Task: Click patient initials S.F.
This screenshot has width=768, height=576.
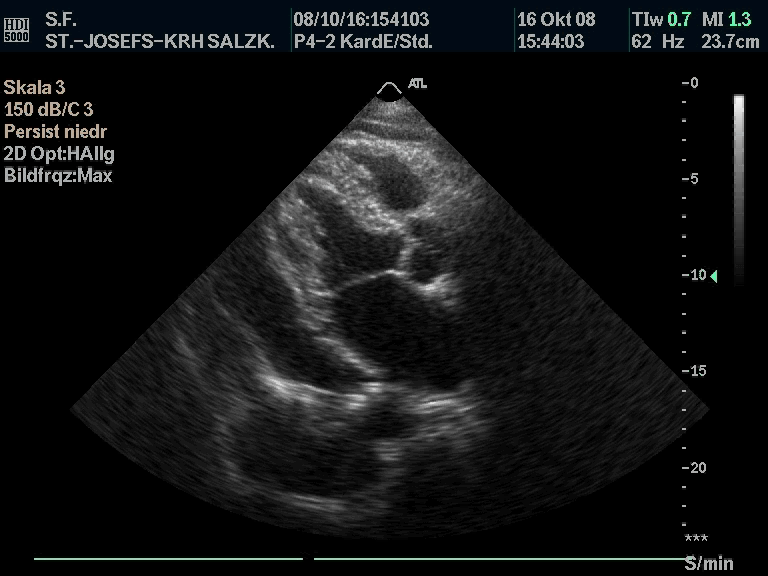Action: 61,20
